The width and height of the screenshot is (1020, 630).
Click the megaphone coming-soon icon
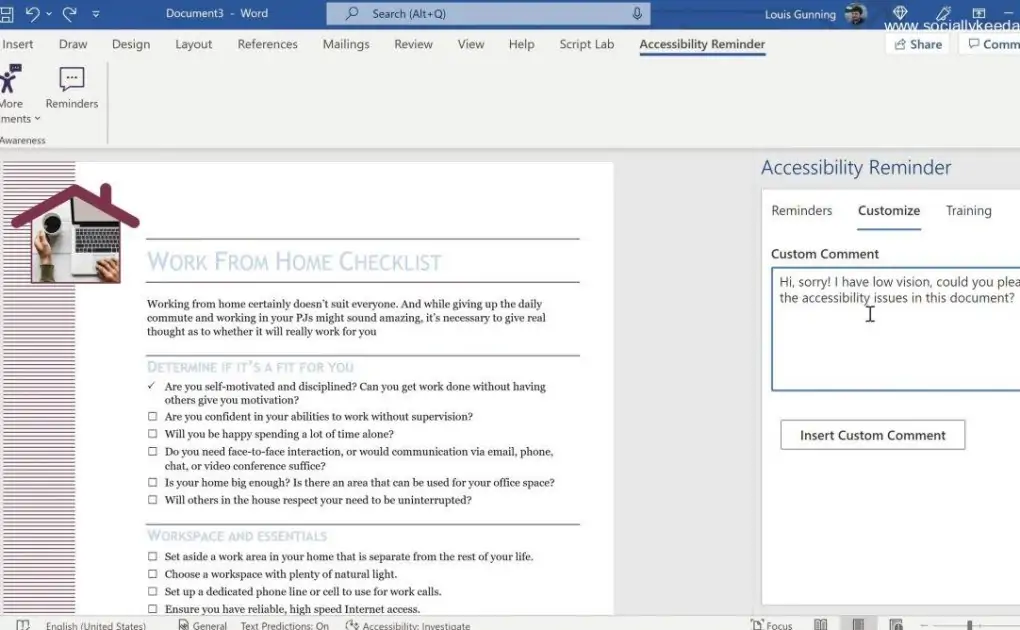point(943,12)
